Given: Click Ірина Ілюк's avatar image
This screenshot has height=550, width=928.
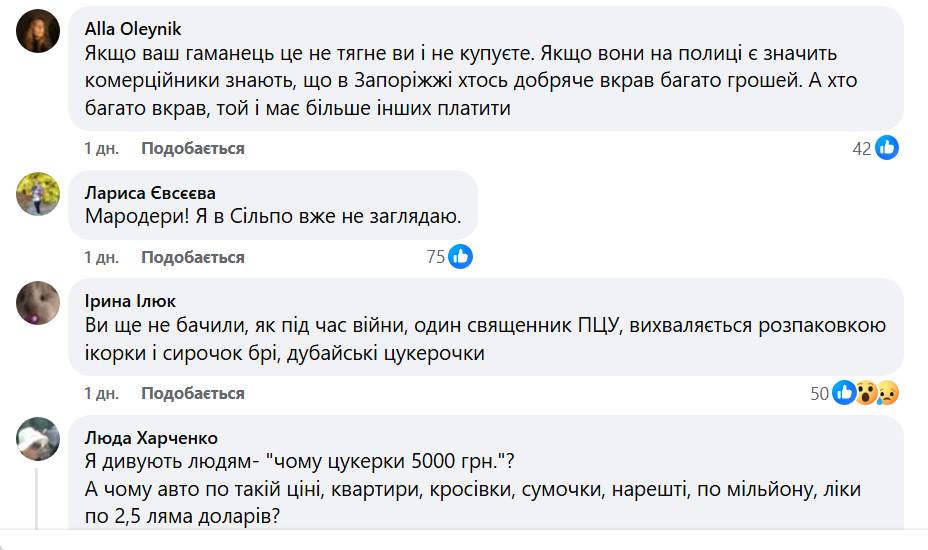Looking at the screenshot, I should [x=38, y=302].
